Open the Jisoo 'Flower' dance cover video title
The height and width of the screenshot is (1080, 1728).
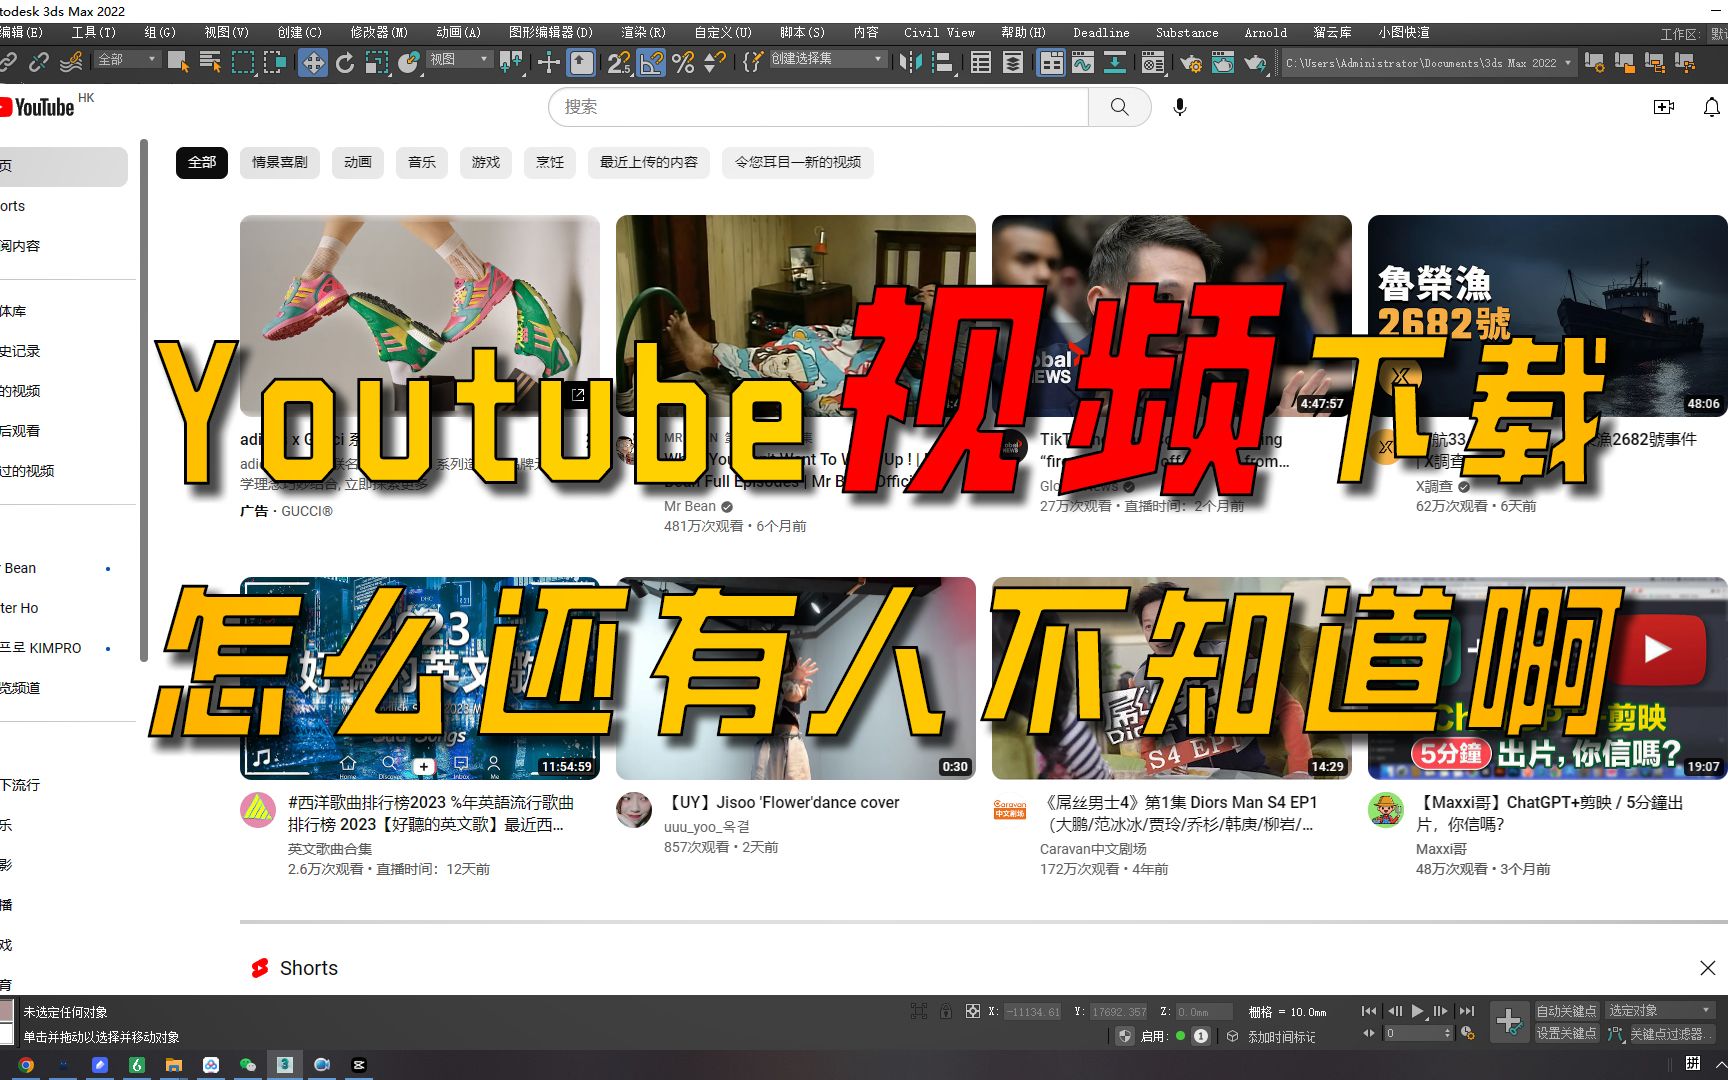click(782, 802)
